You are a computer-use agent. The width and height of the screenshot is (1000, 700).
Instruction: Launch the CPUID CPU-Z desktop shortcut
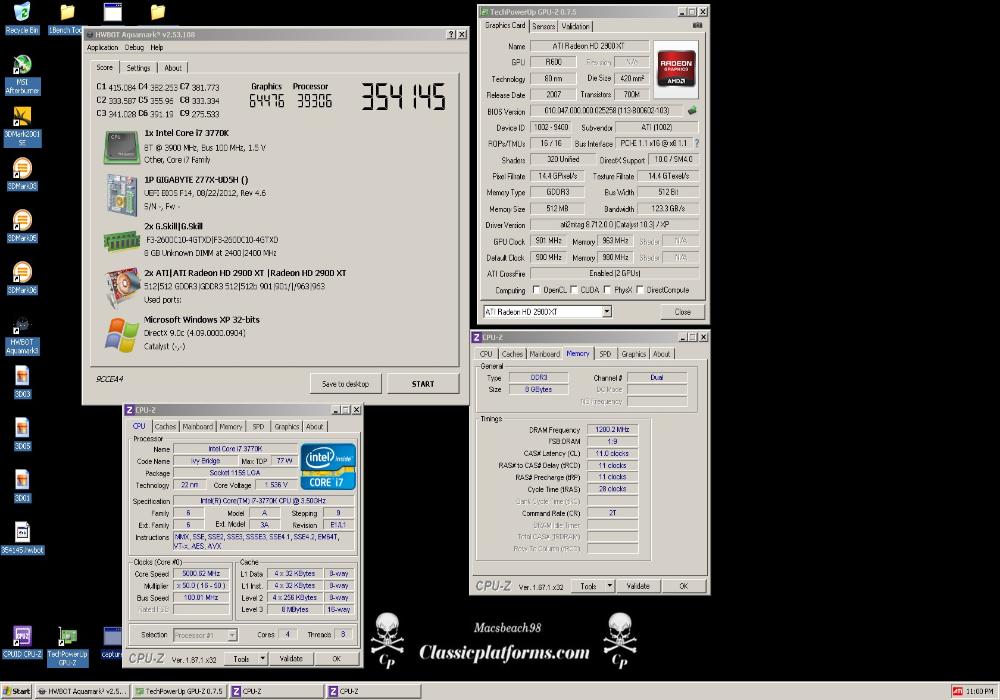pos(22,642)
